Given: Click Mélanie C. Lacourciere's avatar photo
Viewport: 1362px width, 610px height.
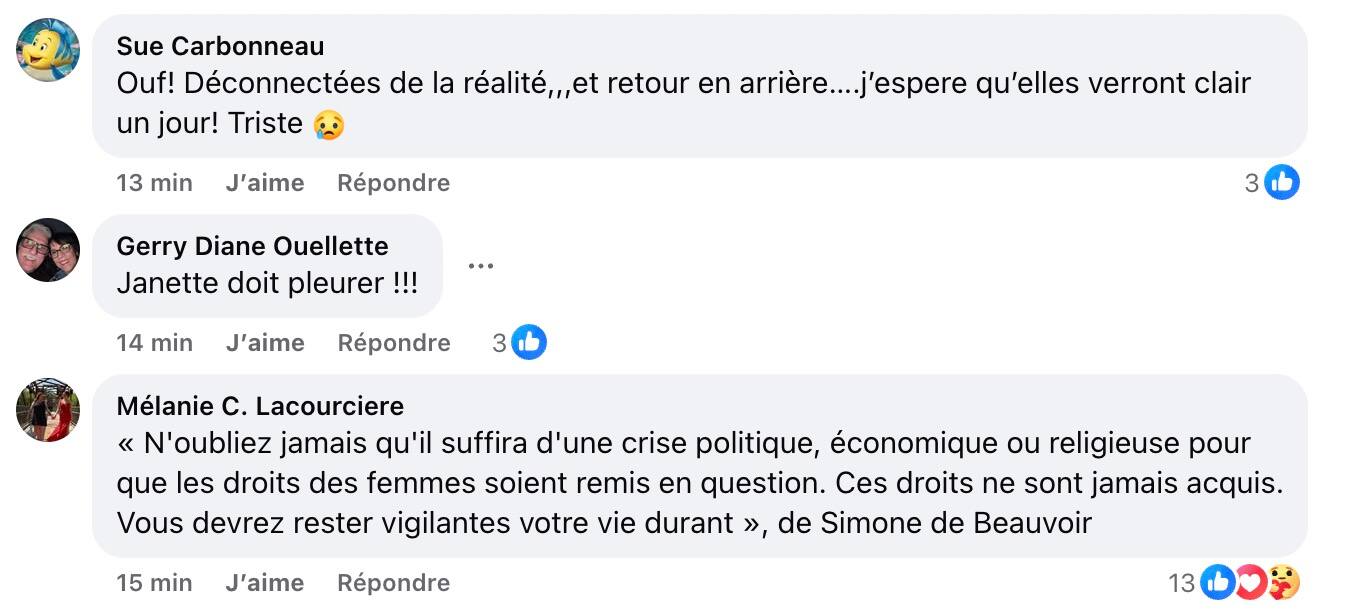Looking at the screenshot, I should point(48,410).
